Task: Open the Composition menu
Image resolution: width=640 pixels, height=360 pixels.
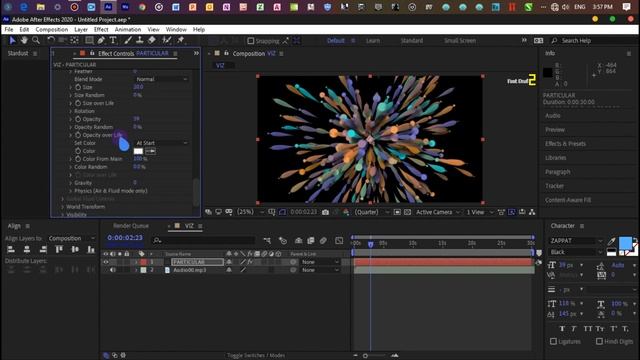Action: click(x=52, y=29)
